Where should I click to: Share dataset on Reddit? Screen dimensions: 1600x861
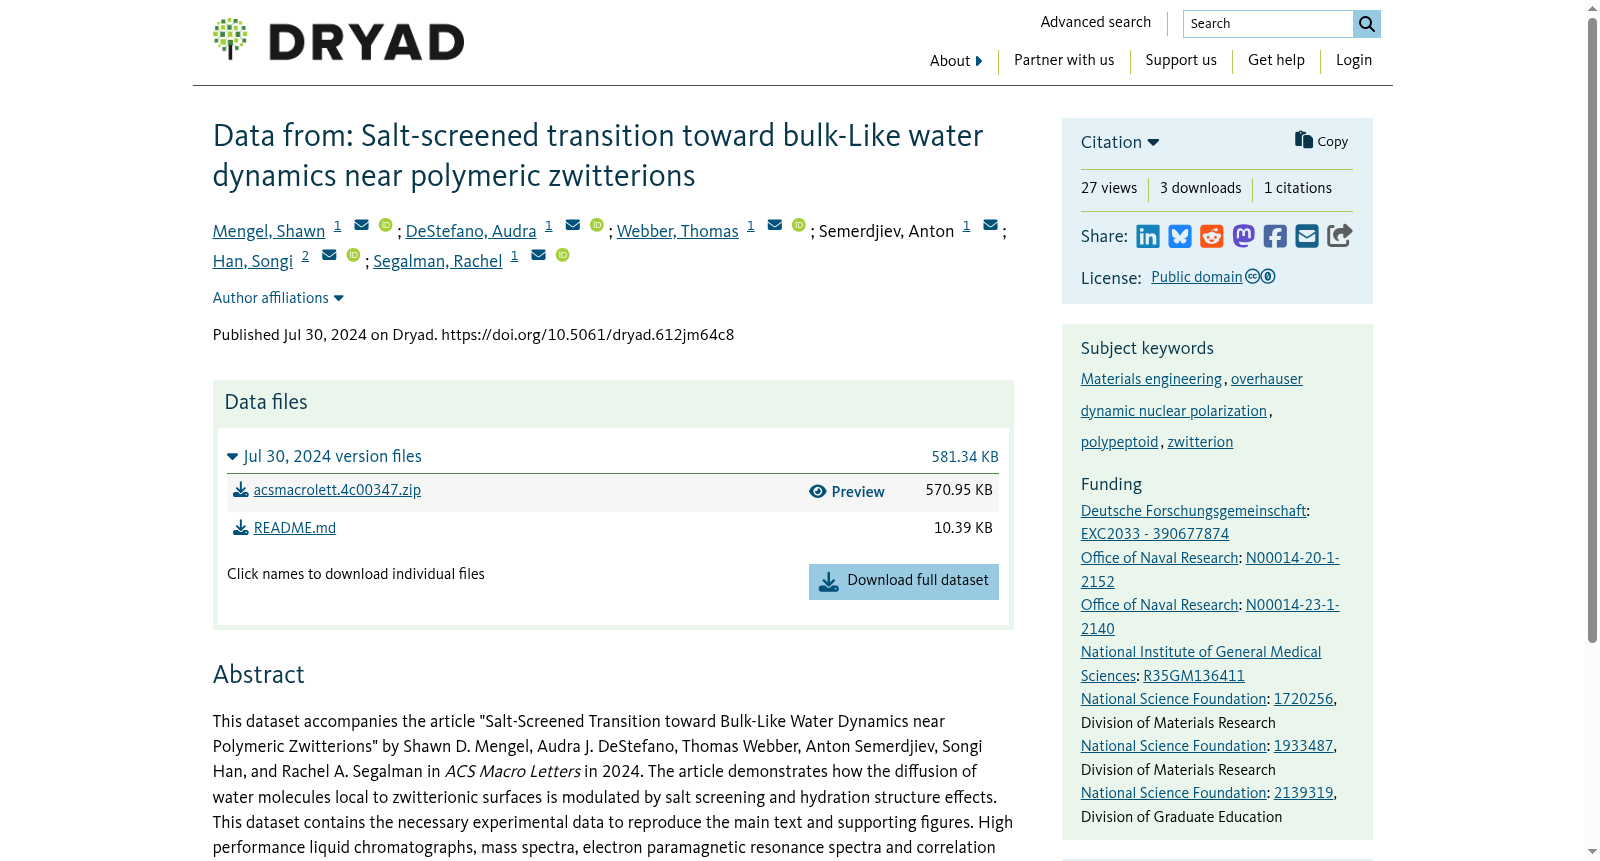[x=1212, y=236]
